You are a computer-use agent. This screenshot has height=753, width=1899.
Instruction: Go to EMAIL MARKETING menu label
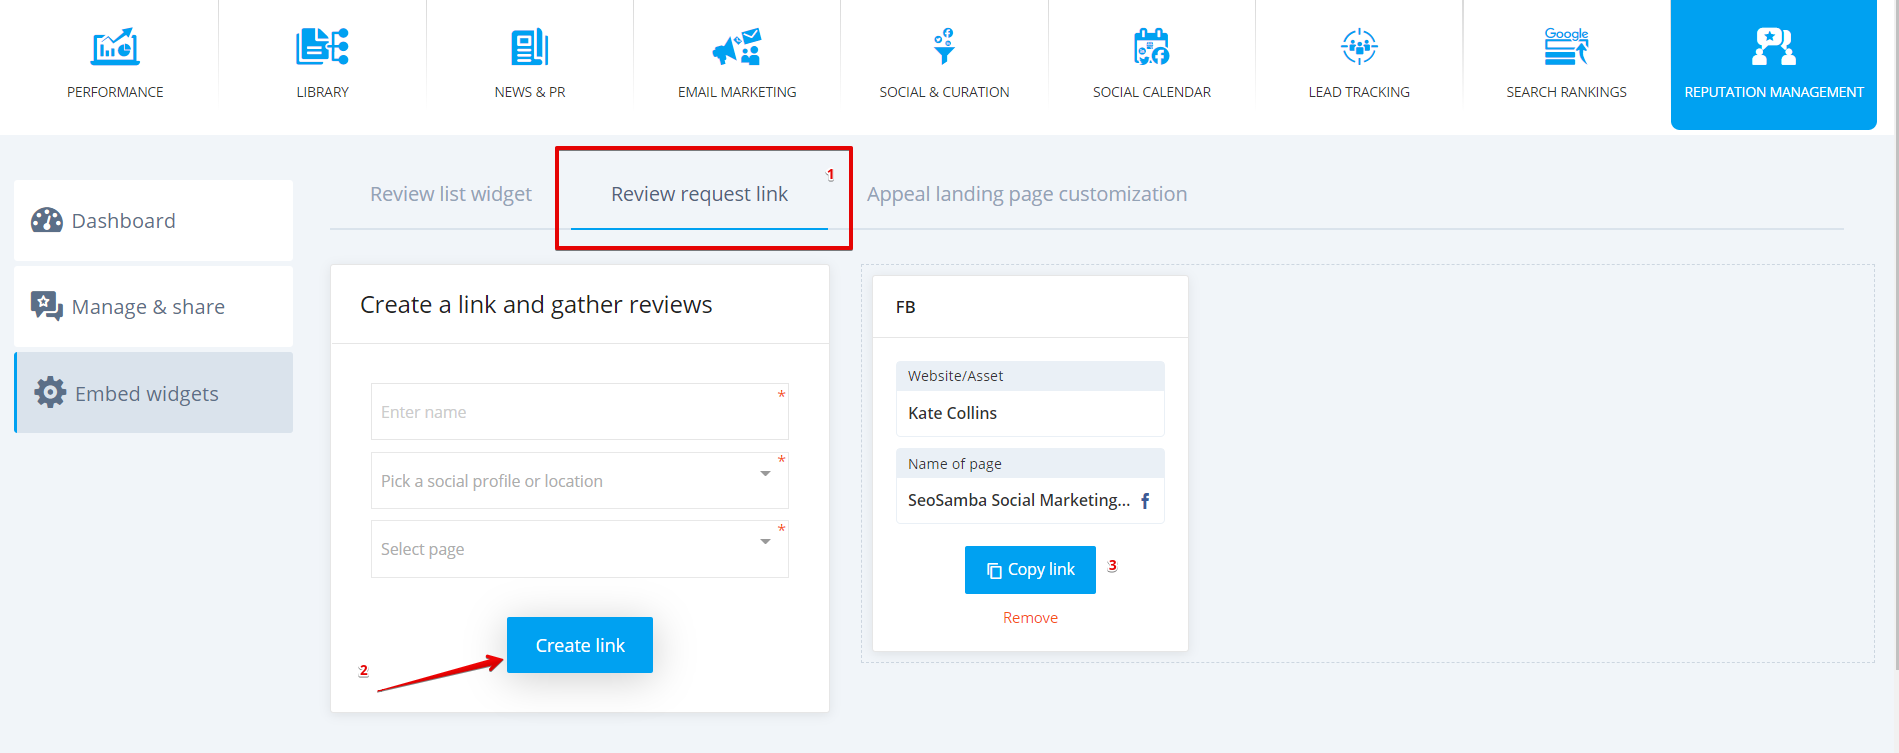[737, 92]
